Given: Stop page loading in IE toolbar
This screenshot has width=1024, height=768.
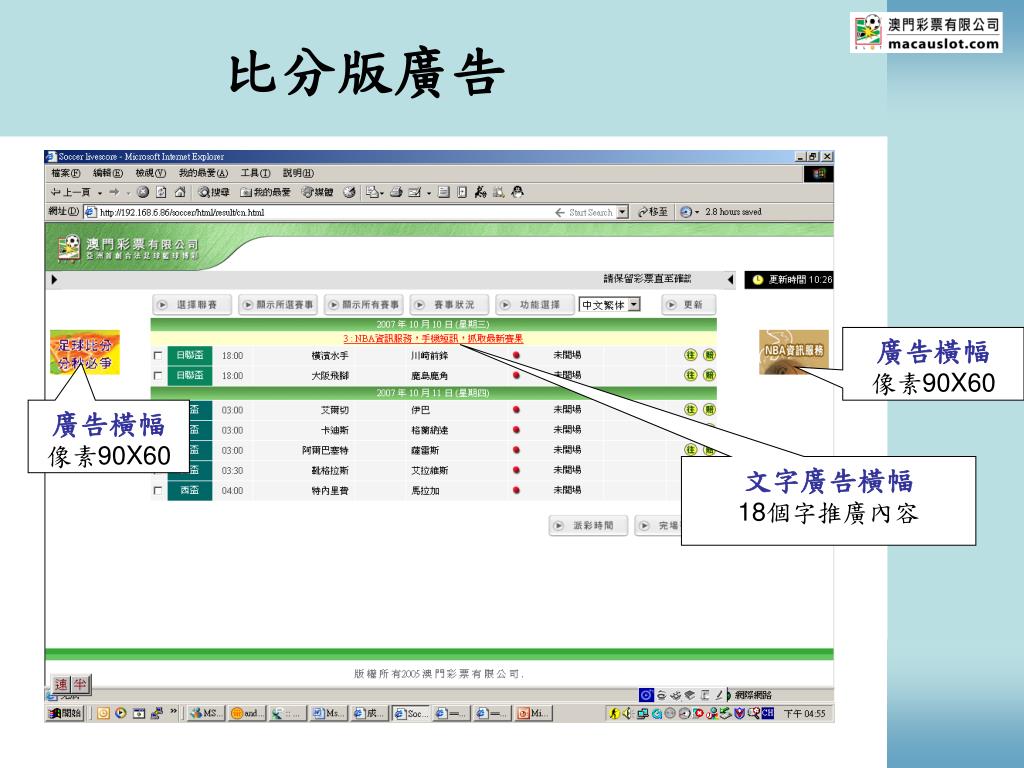Looking at the screenshot, I should point(143,192).
